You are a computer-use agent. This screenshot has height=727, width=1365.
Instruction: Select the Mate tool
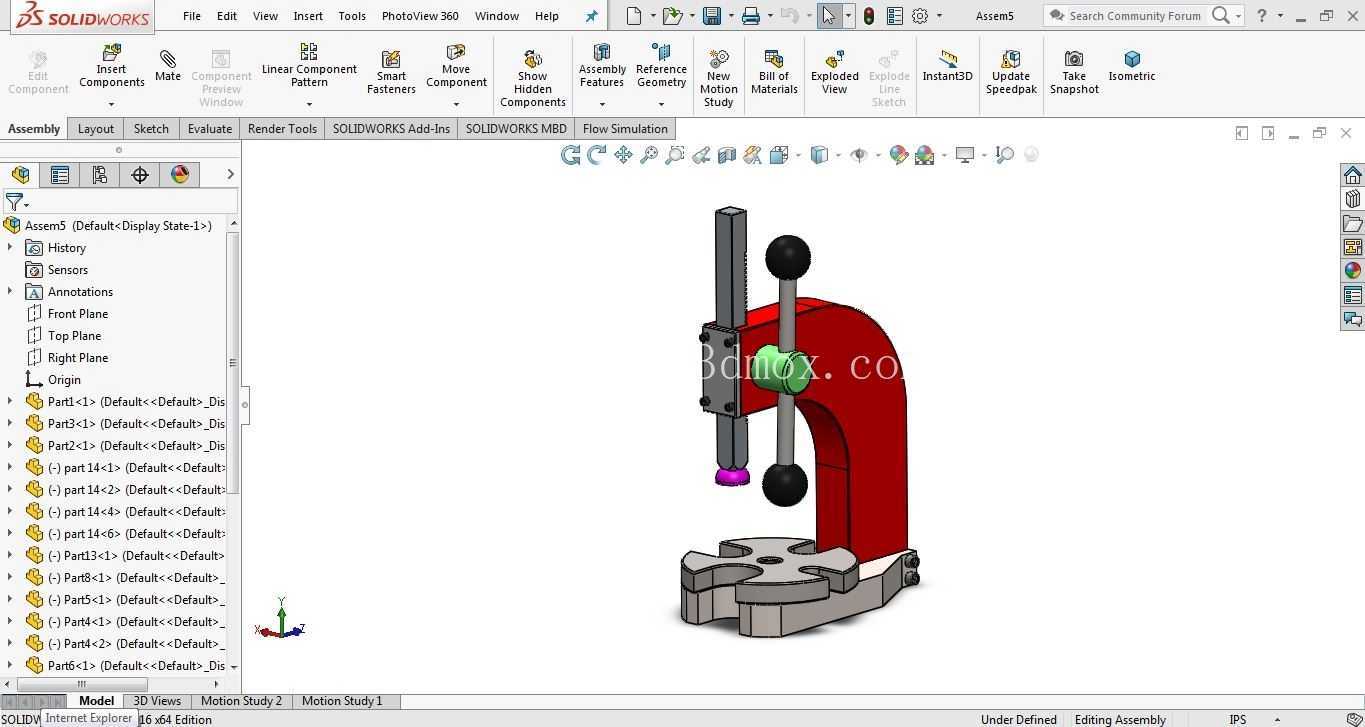coord(168,66)
